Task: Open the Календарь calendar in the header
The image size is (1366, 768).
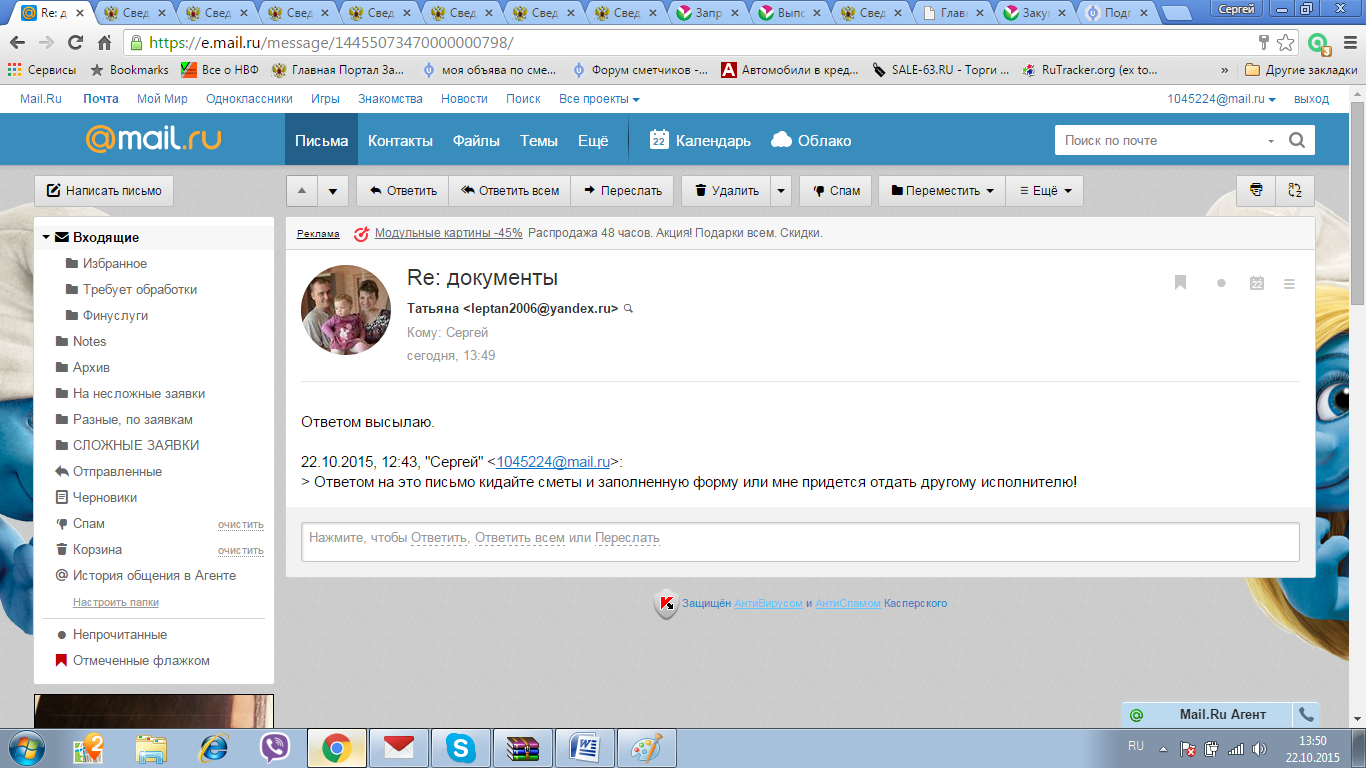Action: pyautogui.click(x=700, y=140)
